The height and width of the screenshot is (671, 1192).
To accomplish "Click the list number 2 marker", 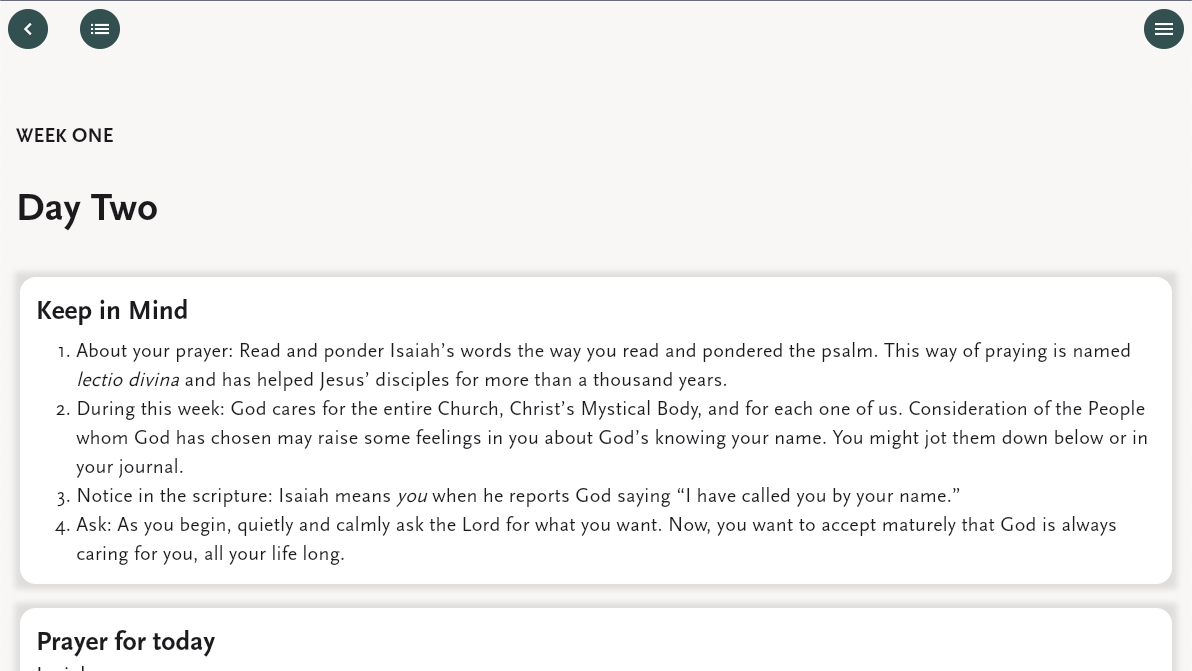I will (63, 410).
